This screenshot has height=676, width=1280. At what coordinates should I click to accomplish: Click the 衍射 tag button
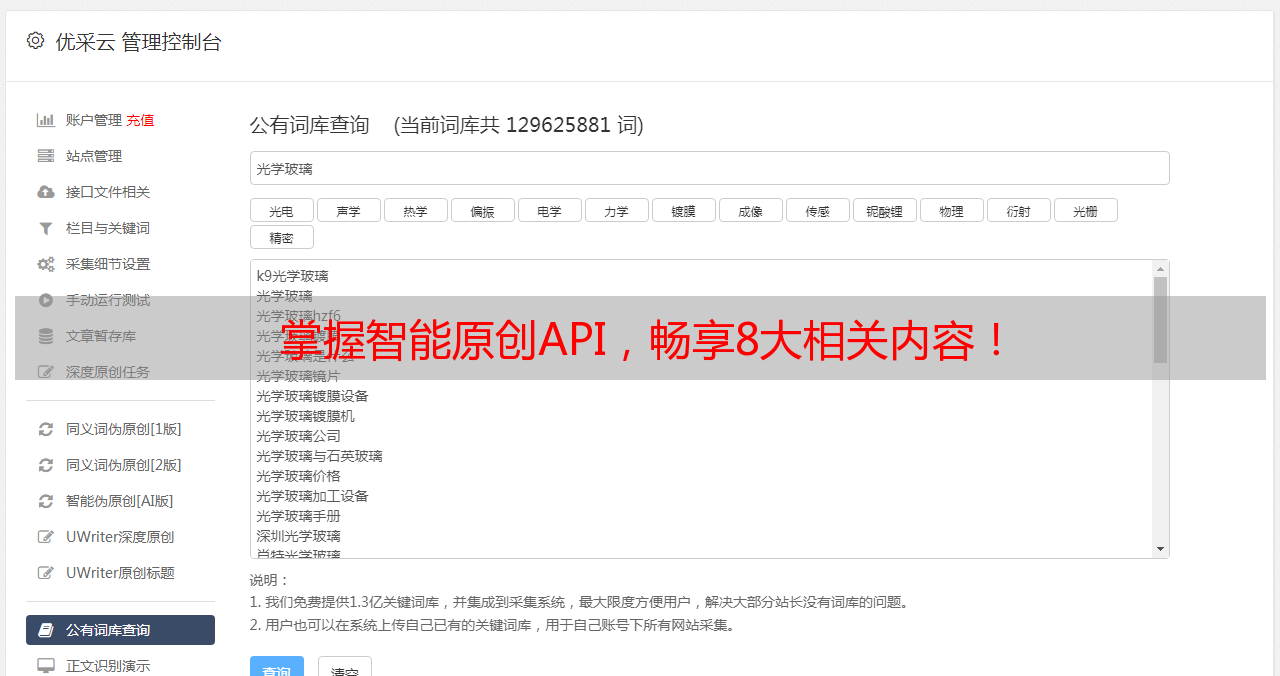tap(1018, 210)
